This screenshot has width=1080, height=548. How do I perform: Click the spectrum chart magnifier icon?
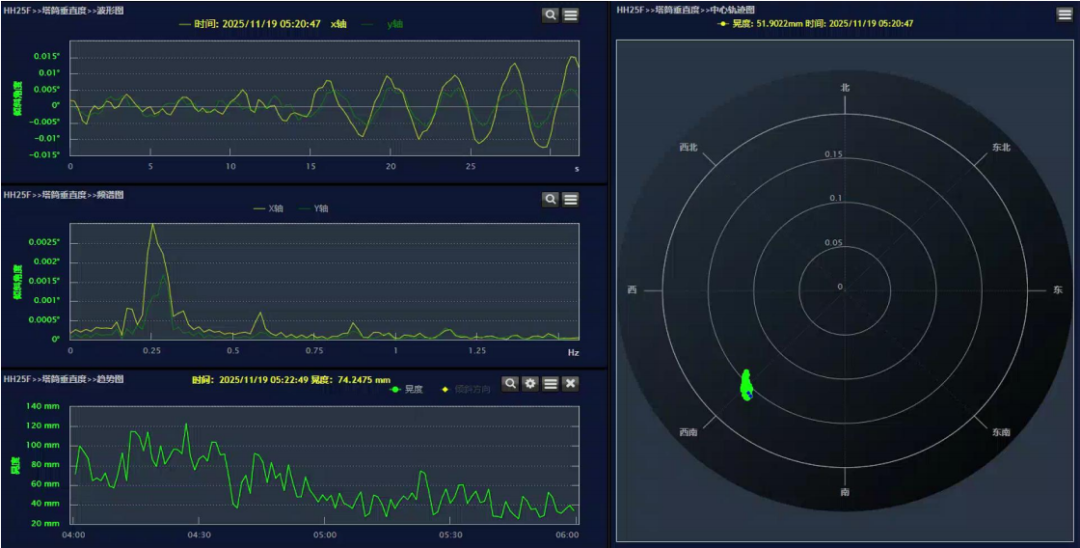click(550, 199)
